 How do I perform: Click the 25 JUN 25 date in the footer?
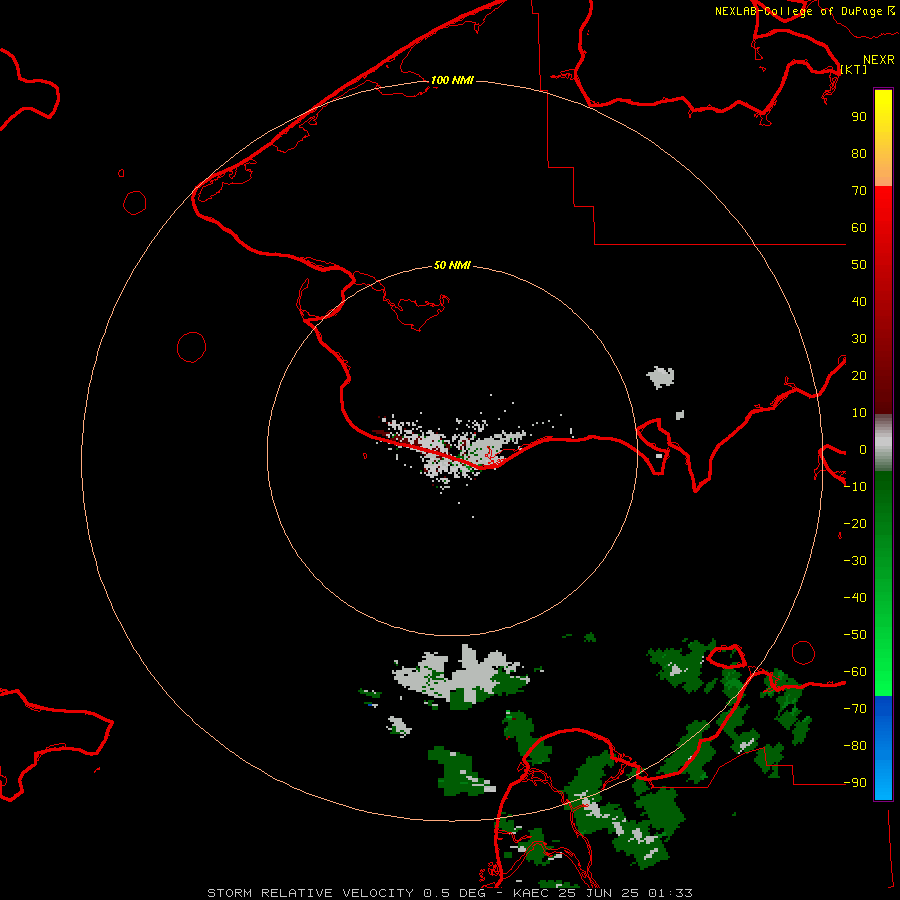(599, 893)
